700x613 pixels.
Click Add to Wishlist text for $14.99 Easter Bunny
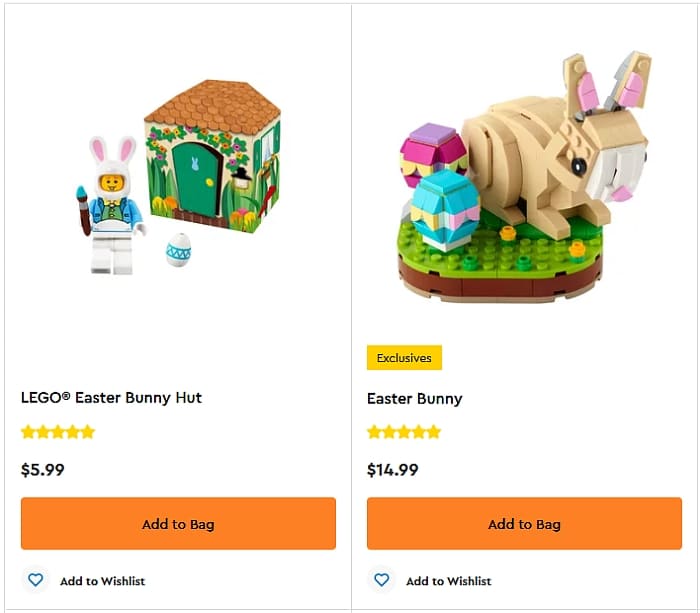[448, 581]
